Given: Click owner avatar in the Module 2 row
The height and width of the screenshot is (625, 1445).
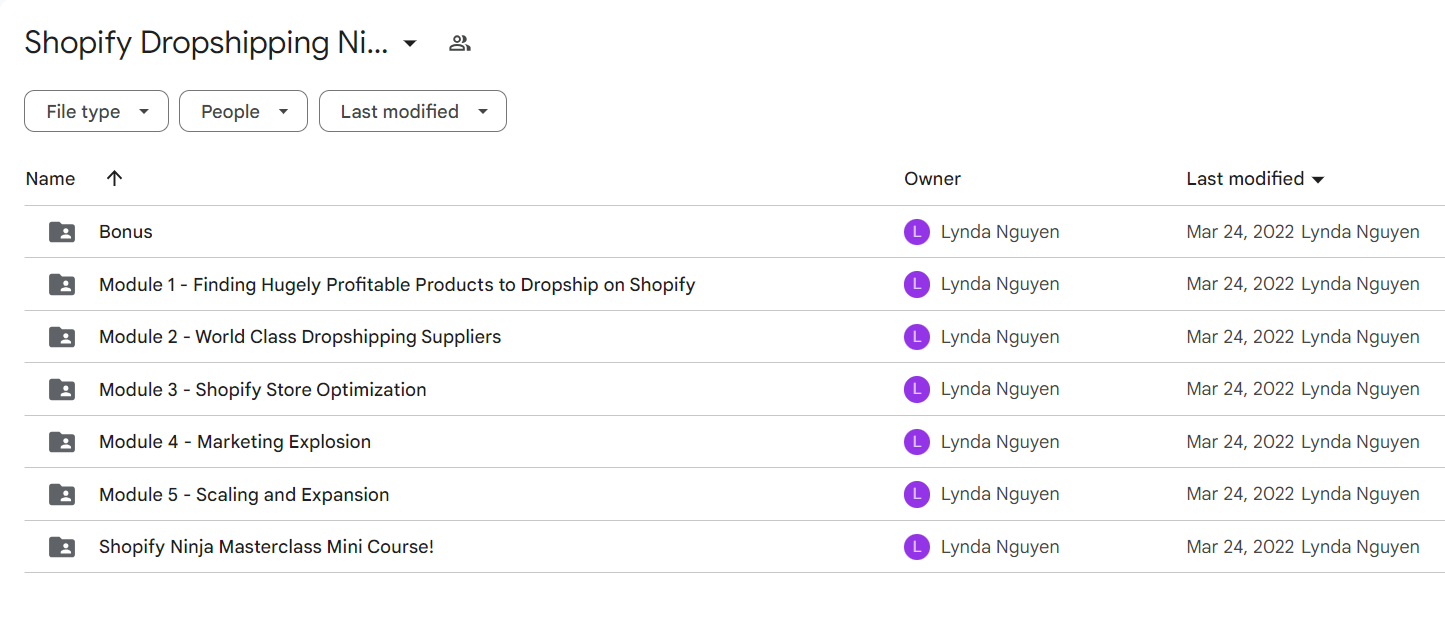Looking at the screenshot, I should (x=917, y=337).
